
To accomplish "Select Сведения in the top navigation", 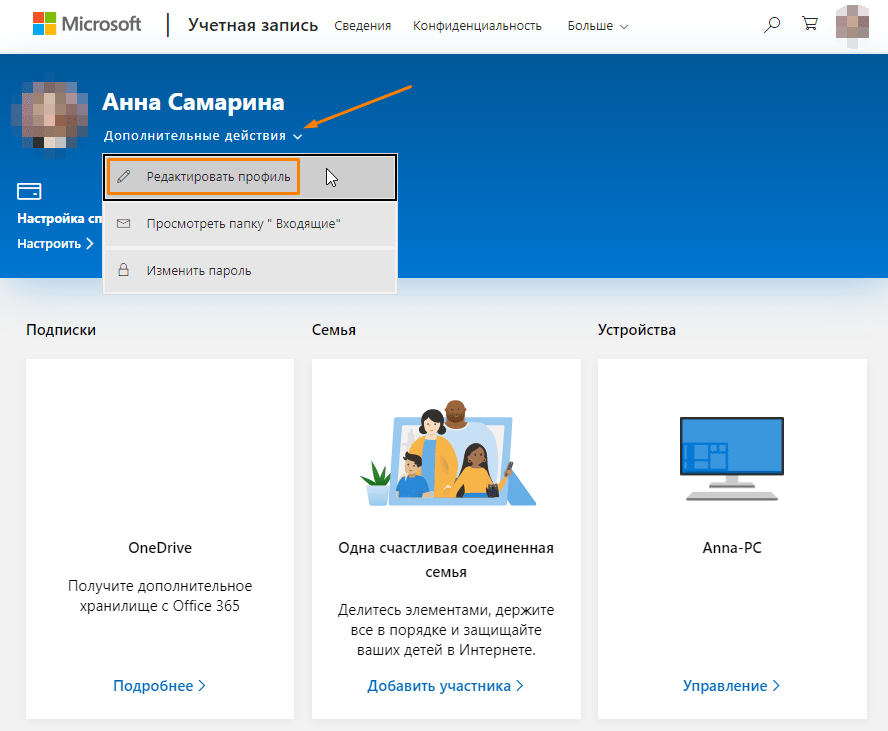I will click(x=362, y=26).
